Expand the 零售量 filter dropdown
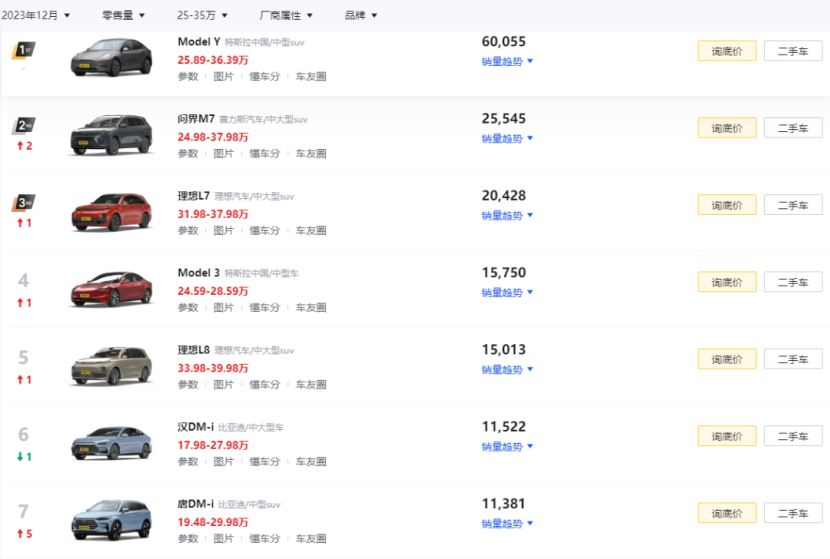Screen dimensions: 830x559 click(123, 15)
